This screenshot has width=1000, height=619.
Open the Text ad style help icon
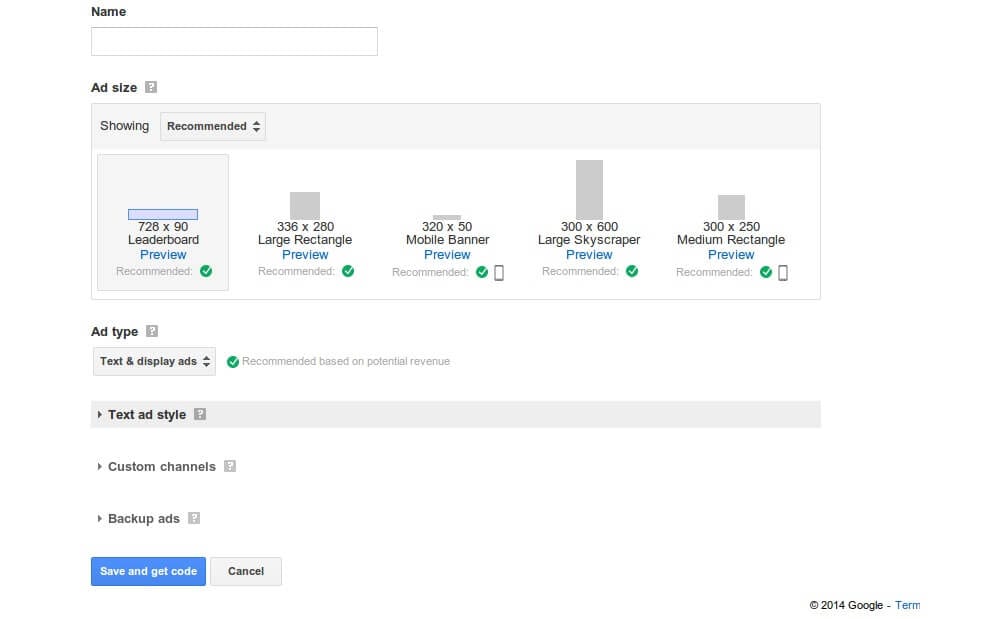point(200,414)
